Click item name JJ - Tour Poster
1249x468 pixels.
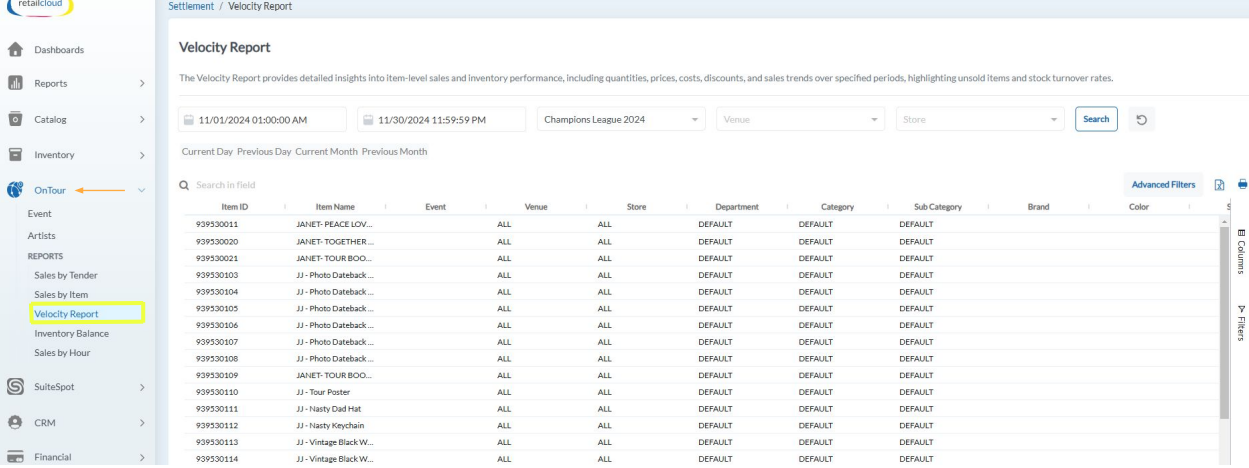[323, 392]
